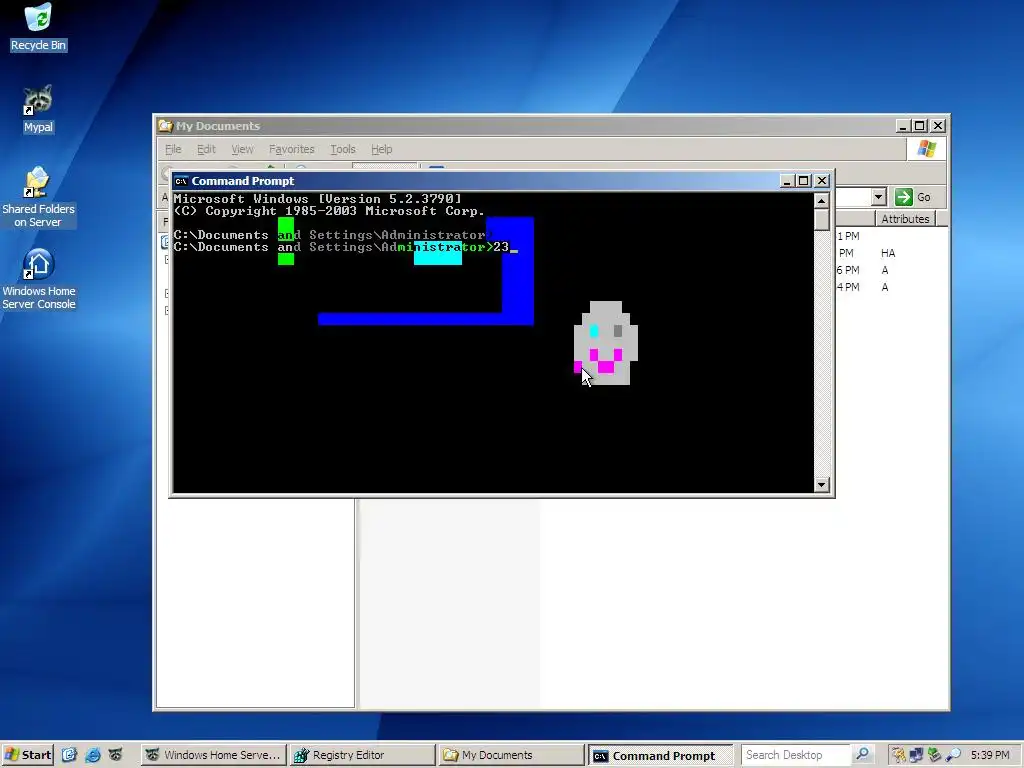
Task: Switch to My Documents taskbar button
Action: pos(511,755)
